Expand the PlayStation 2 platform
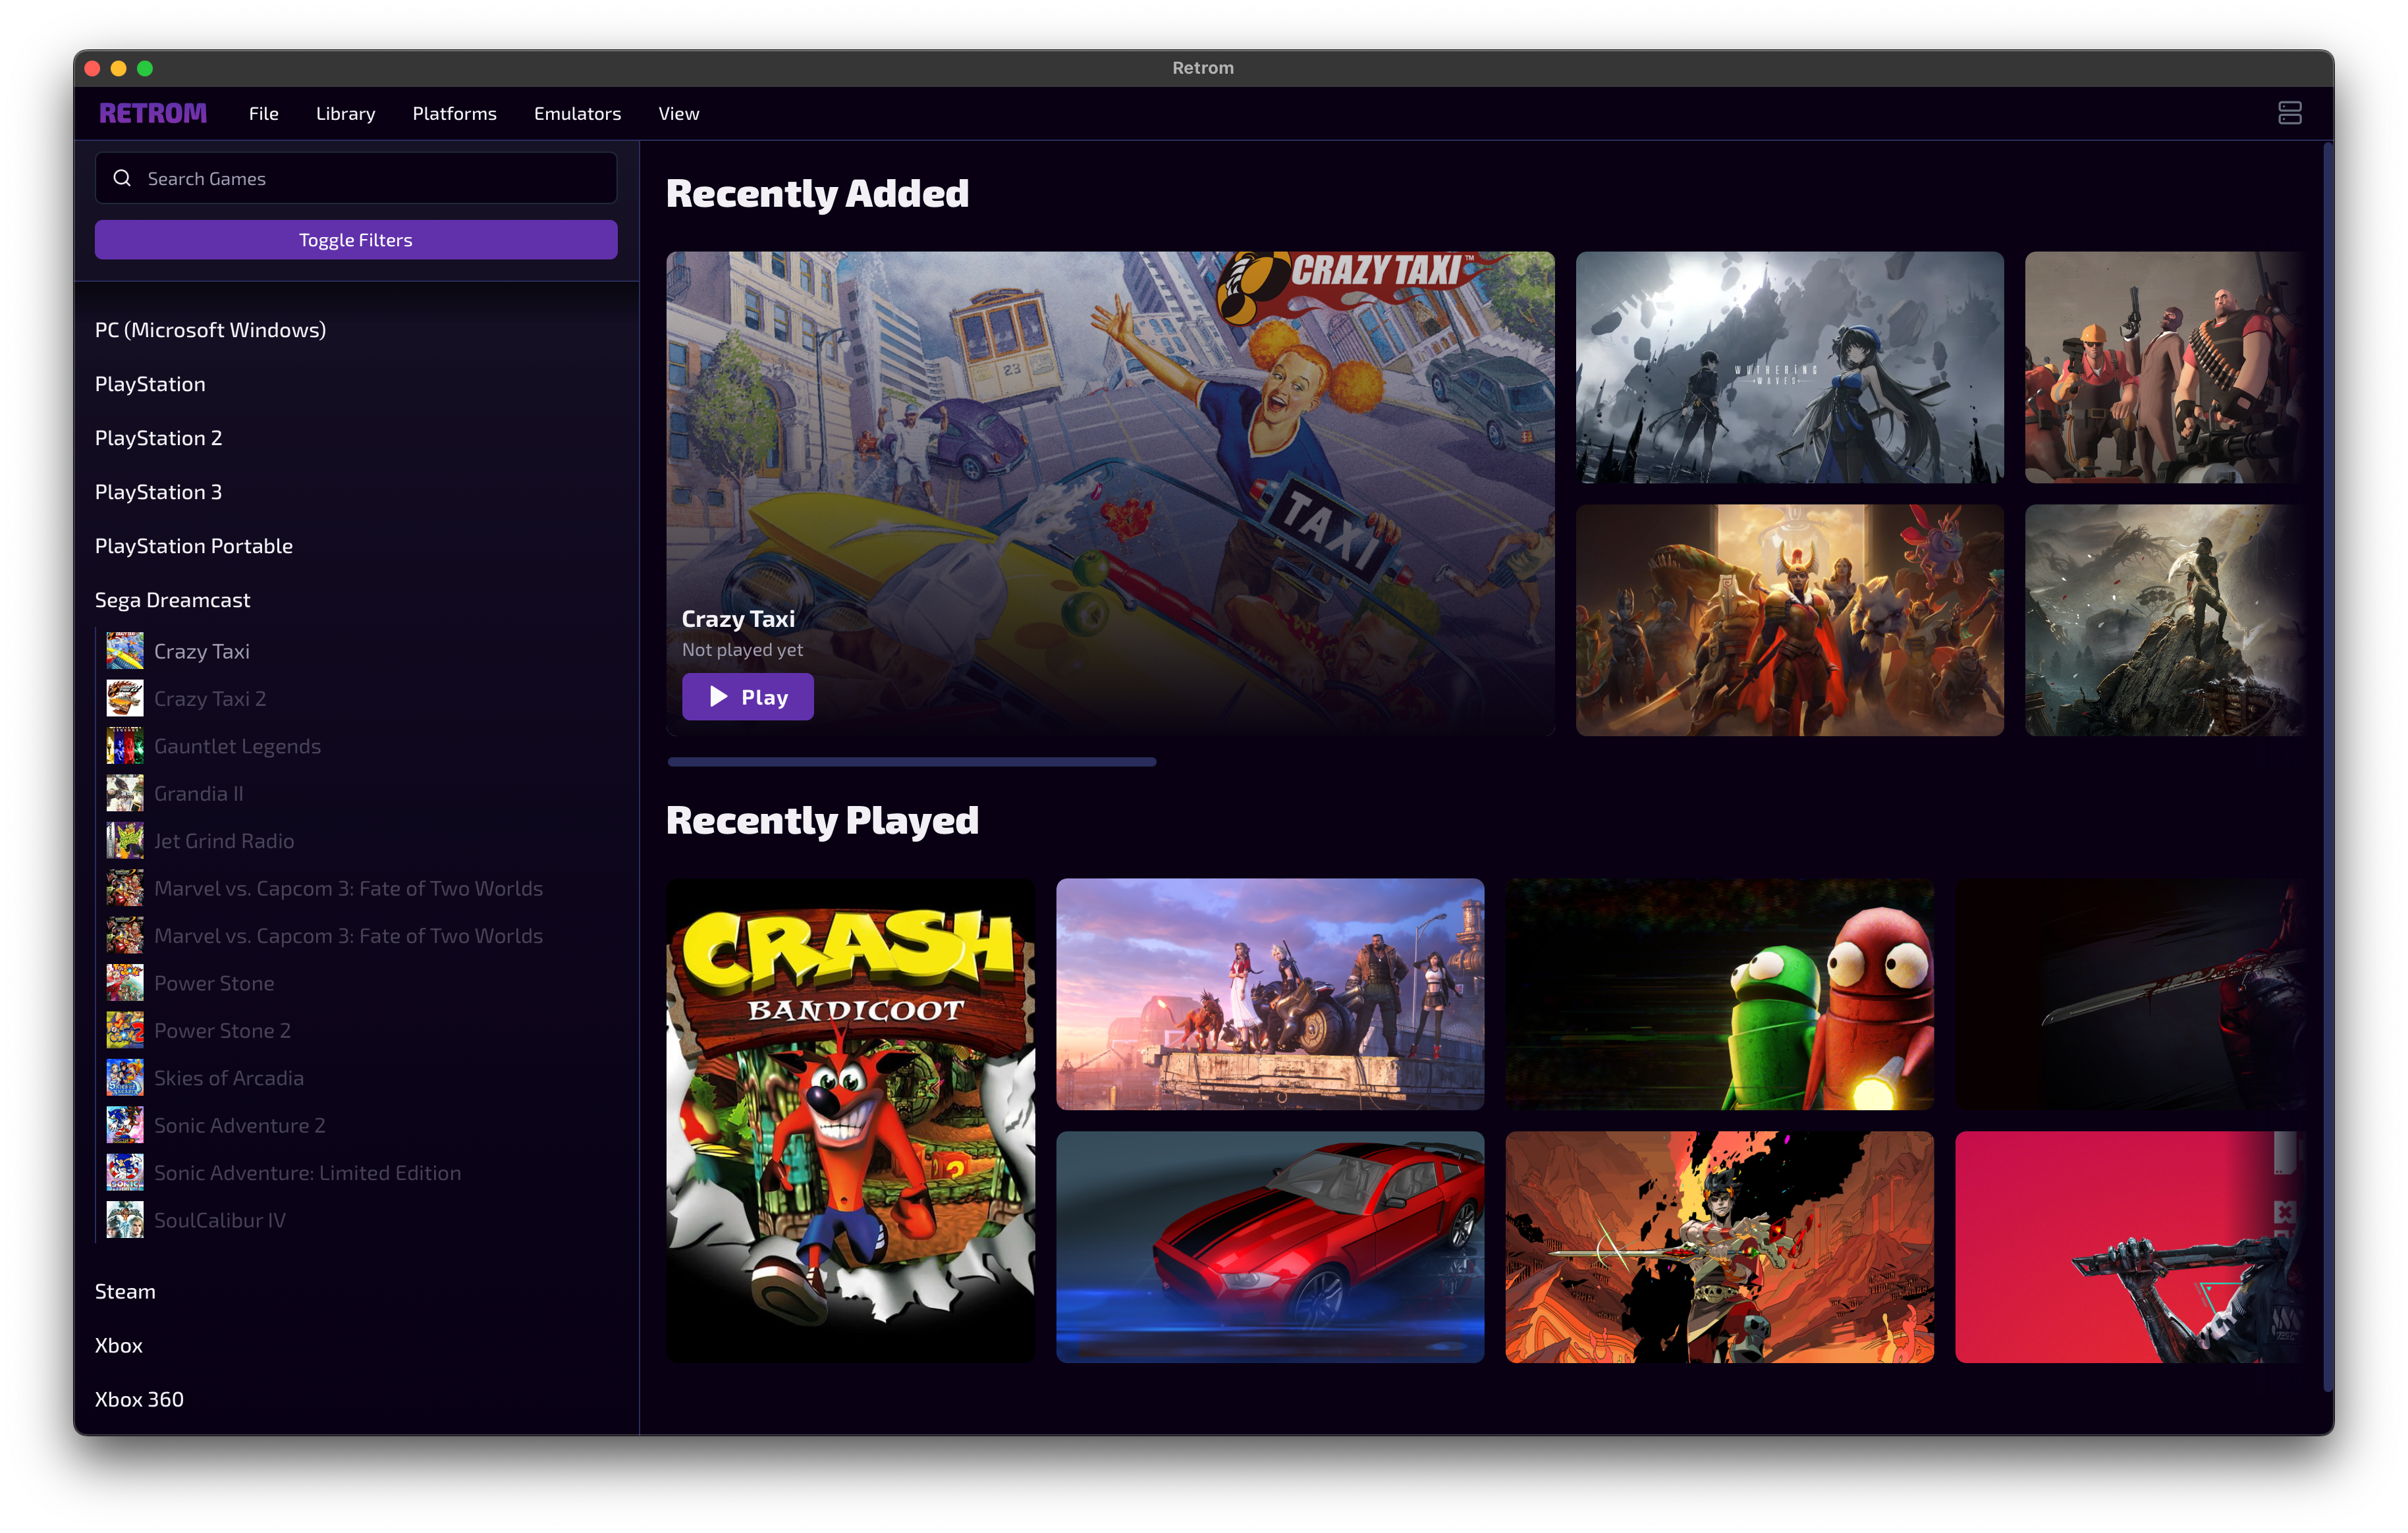The width and height of the screenshot is (2408, 1533). (x=158, y=438)
